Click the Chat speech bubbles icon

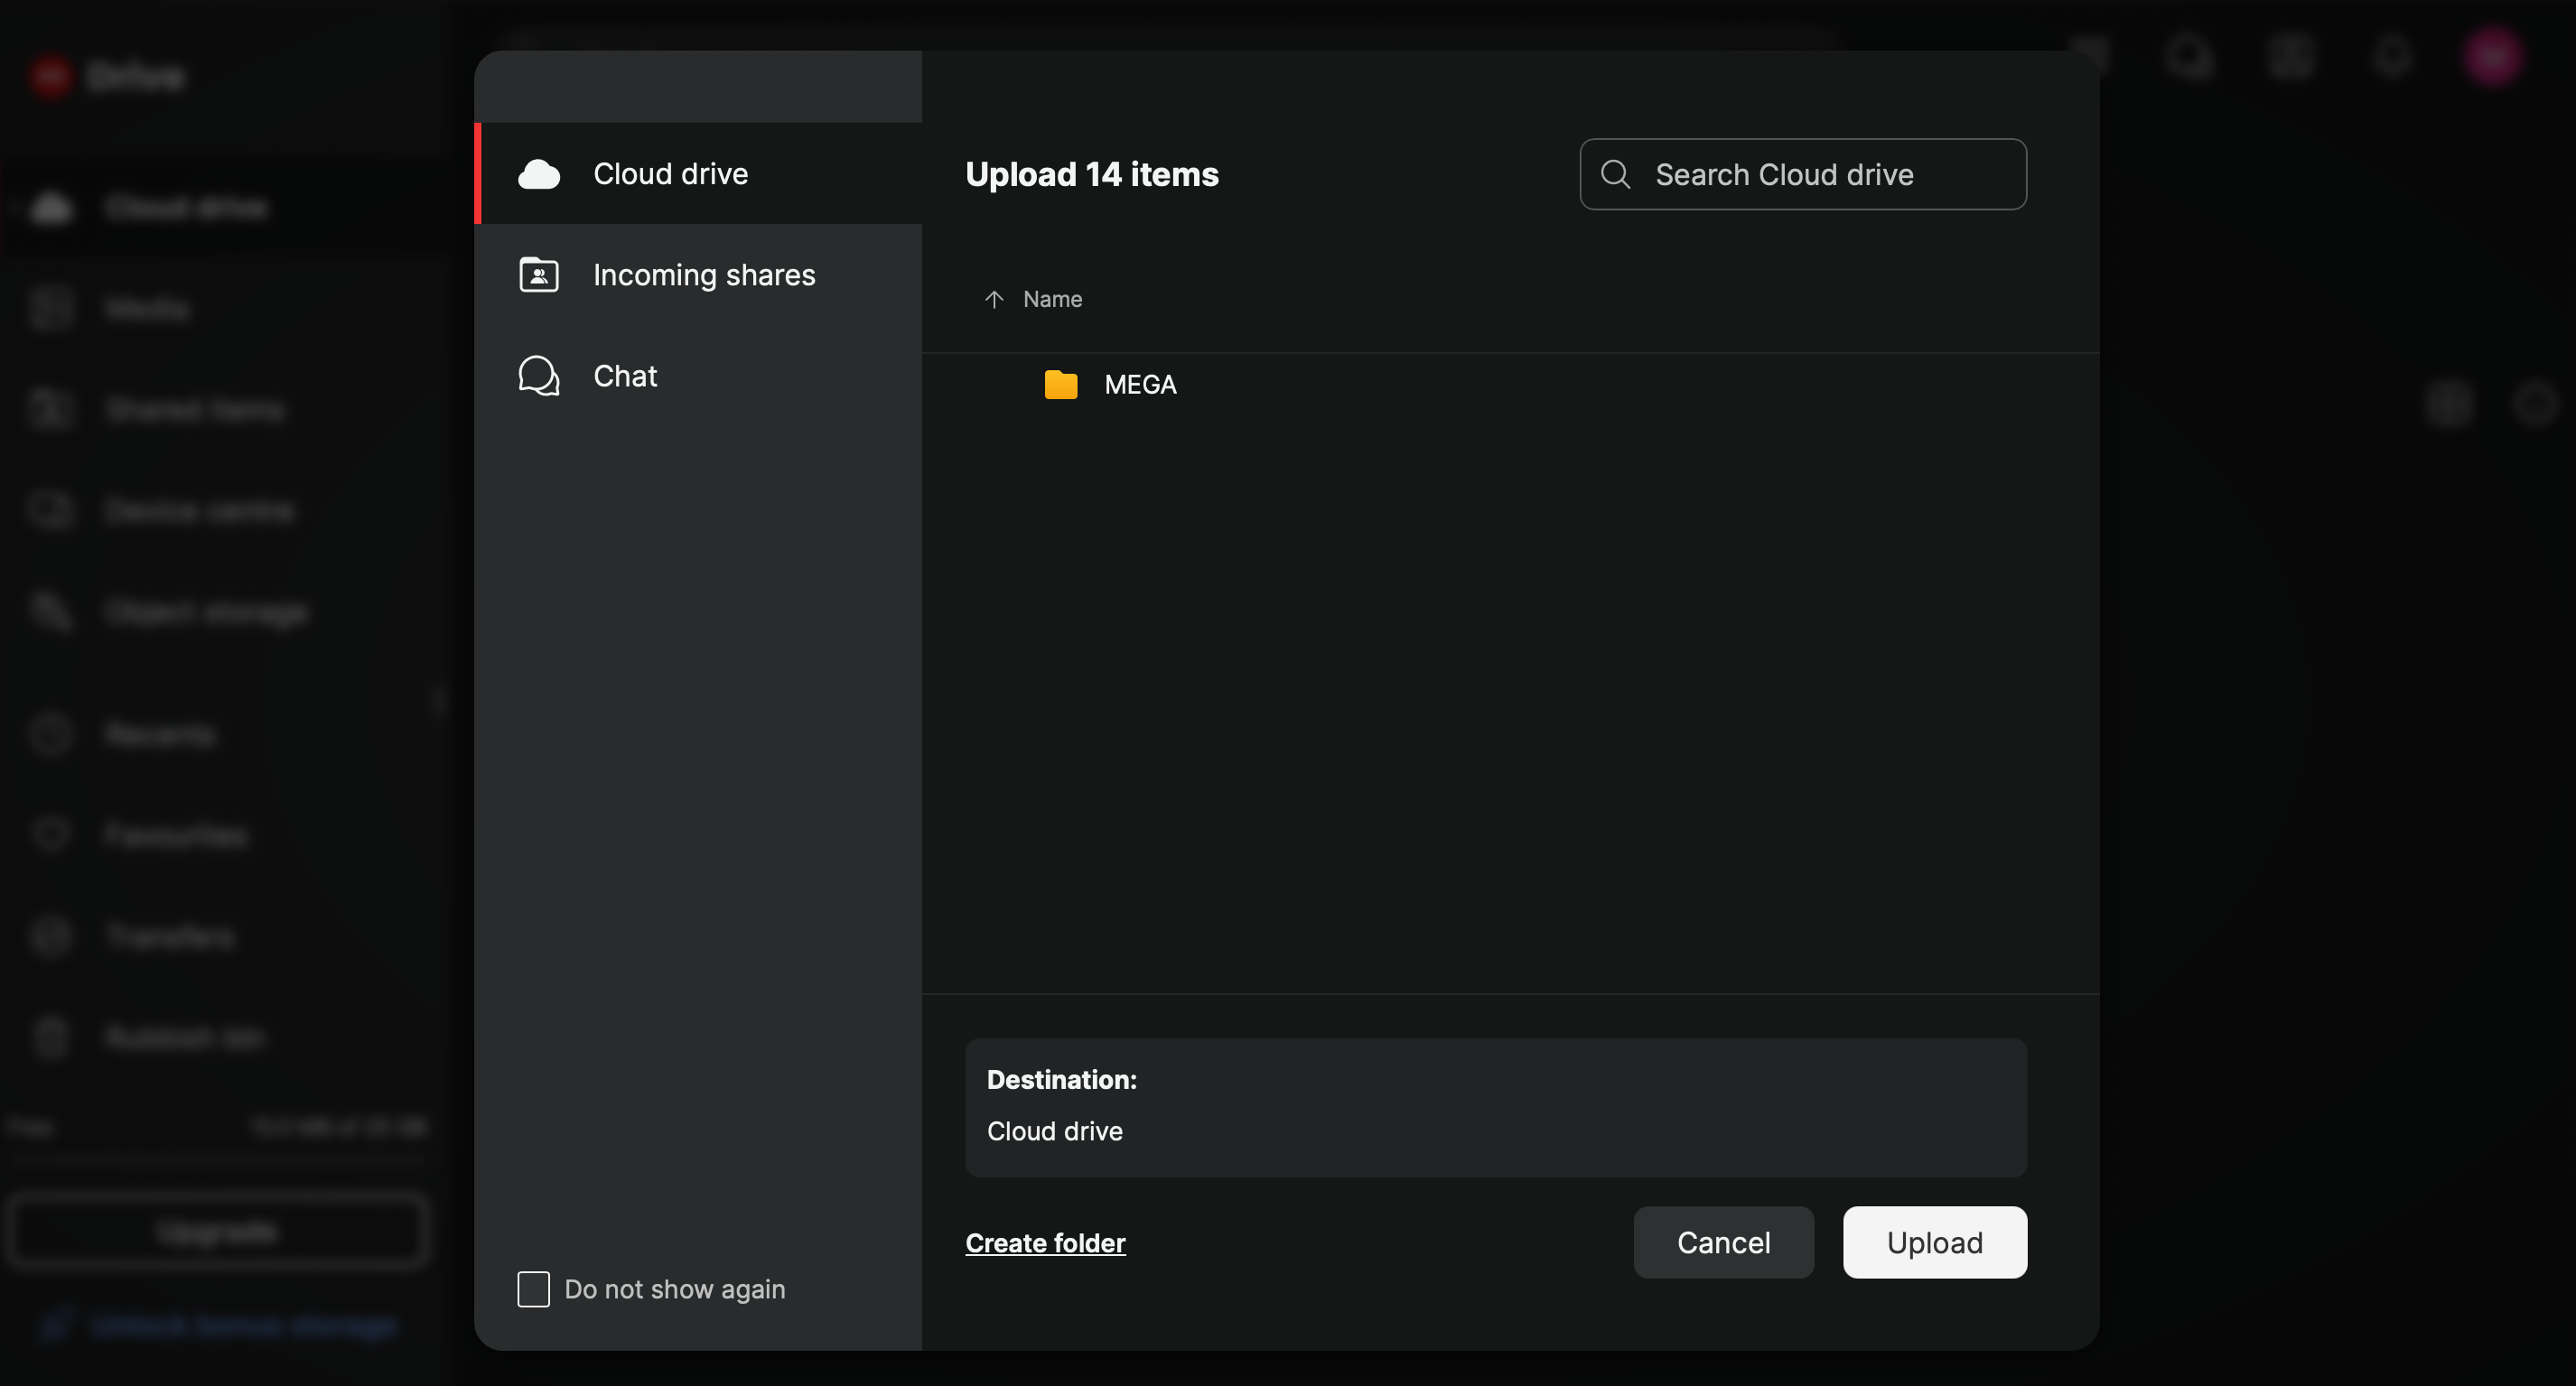[539, 376]
